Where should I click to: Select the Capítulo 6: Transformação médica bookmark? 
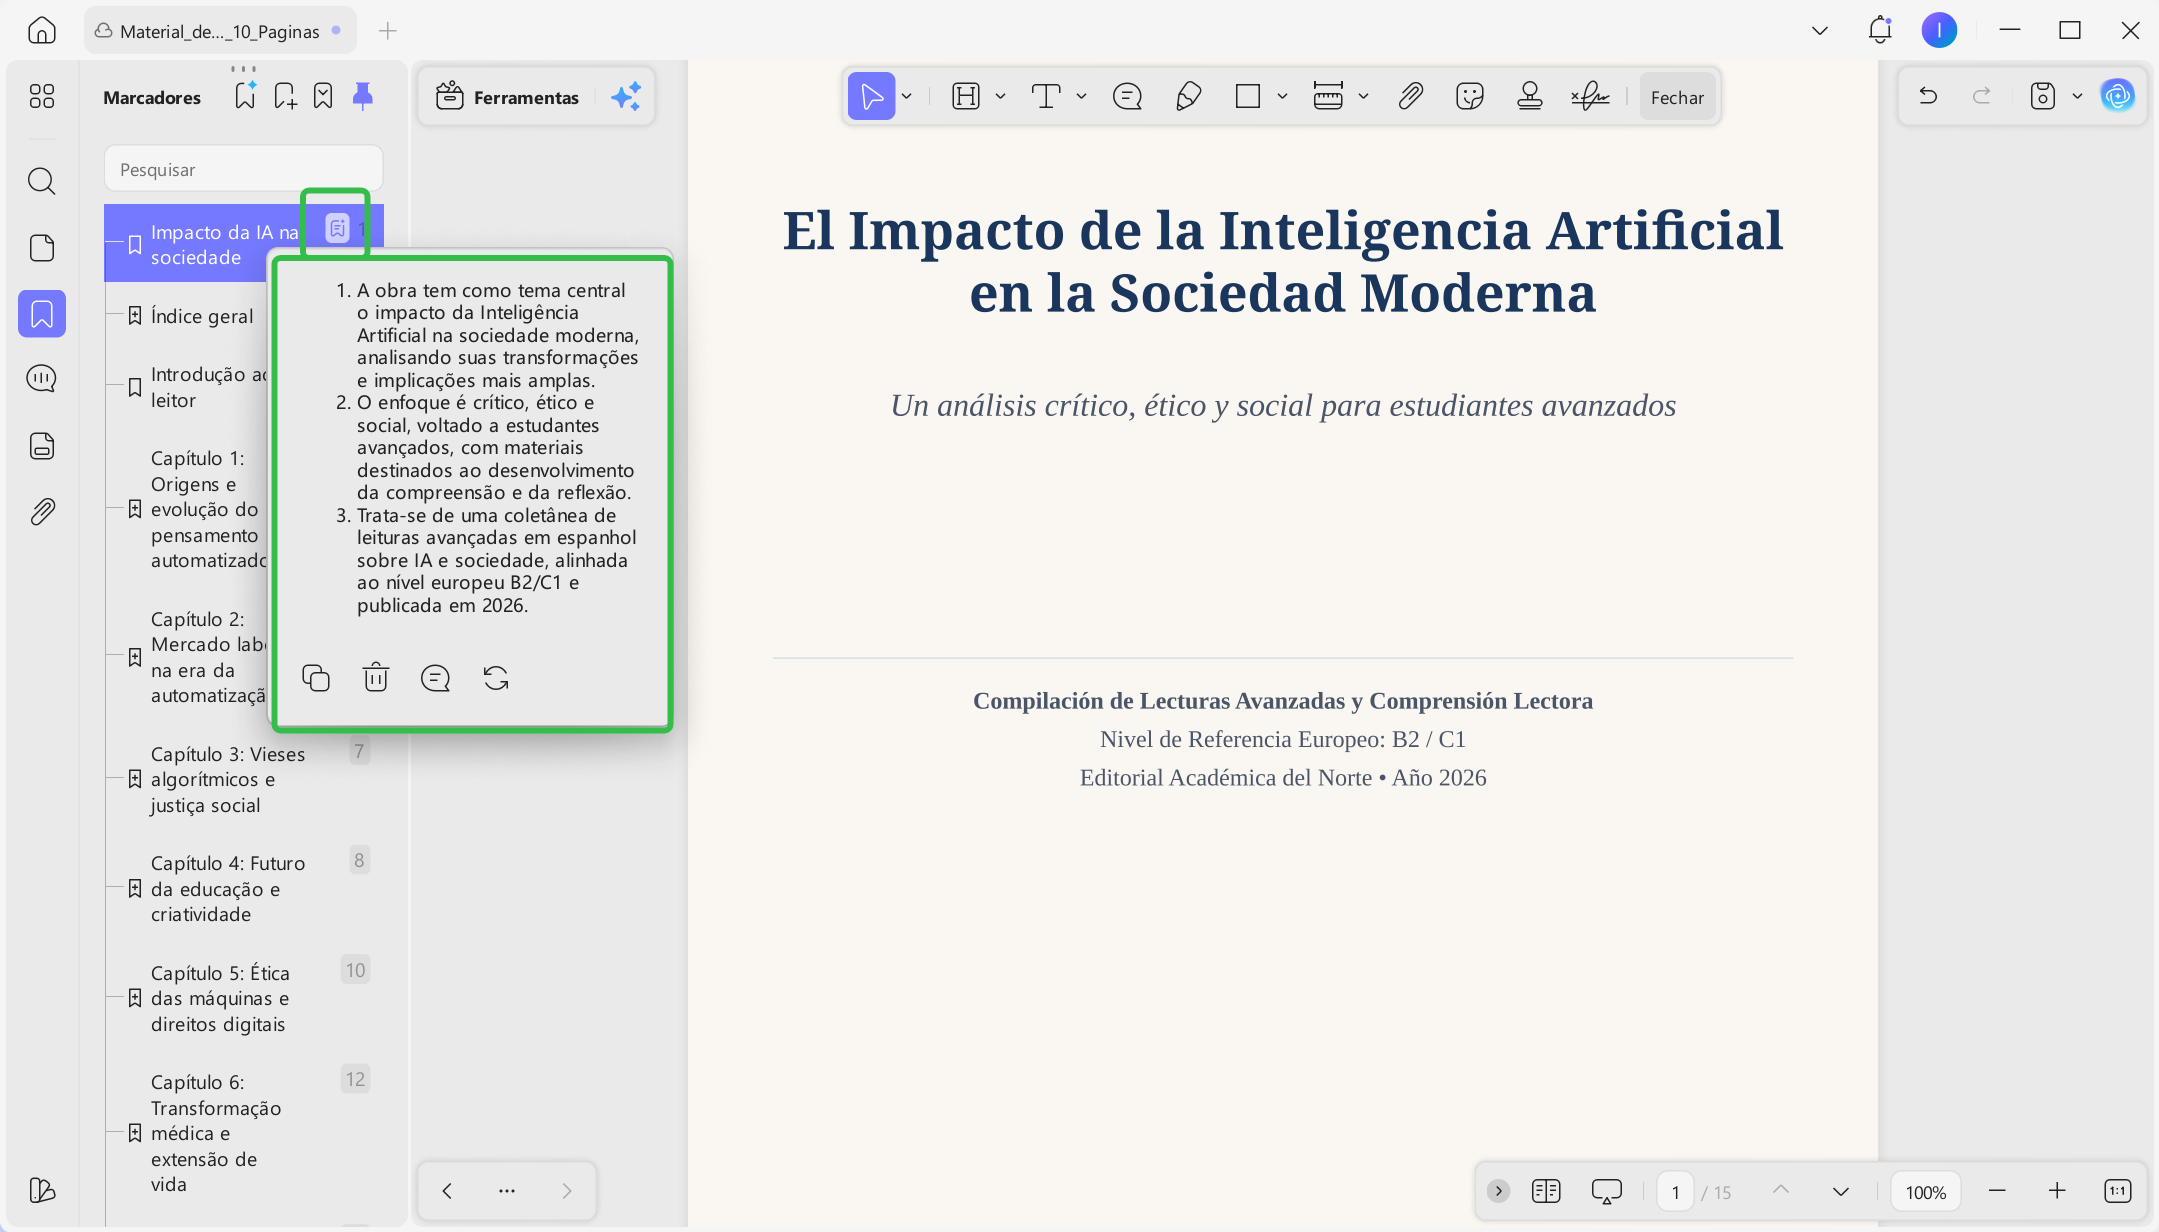coord(216,1133)
